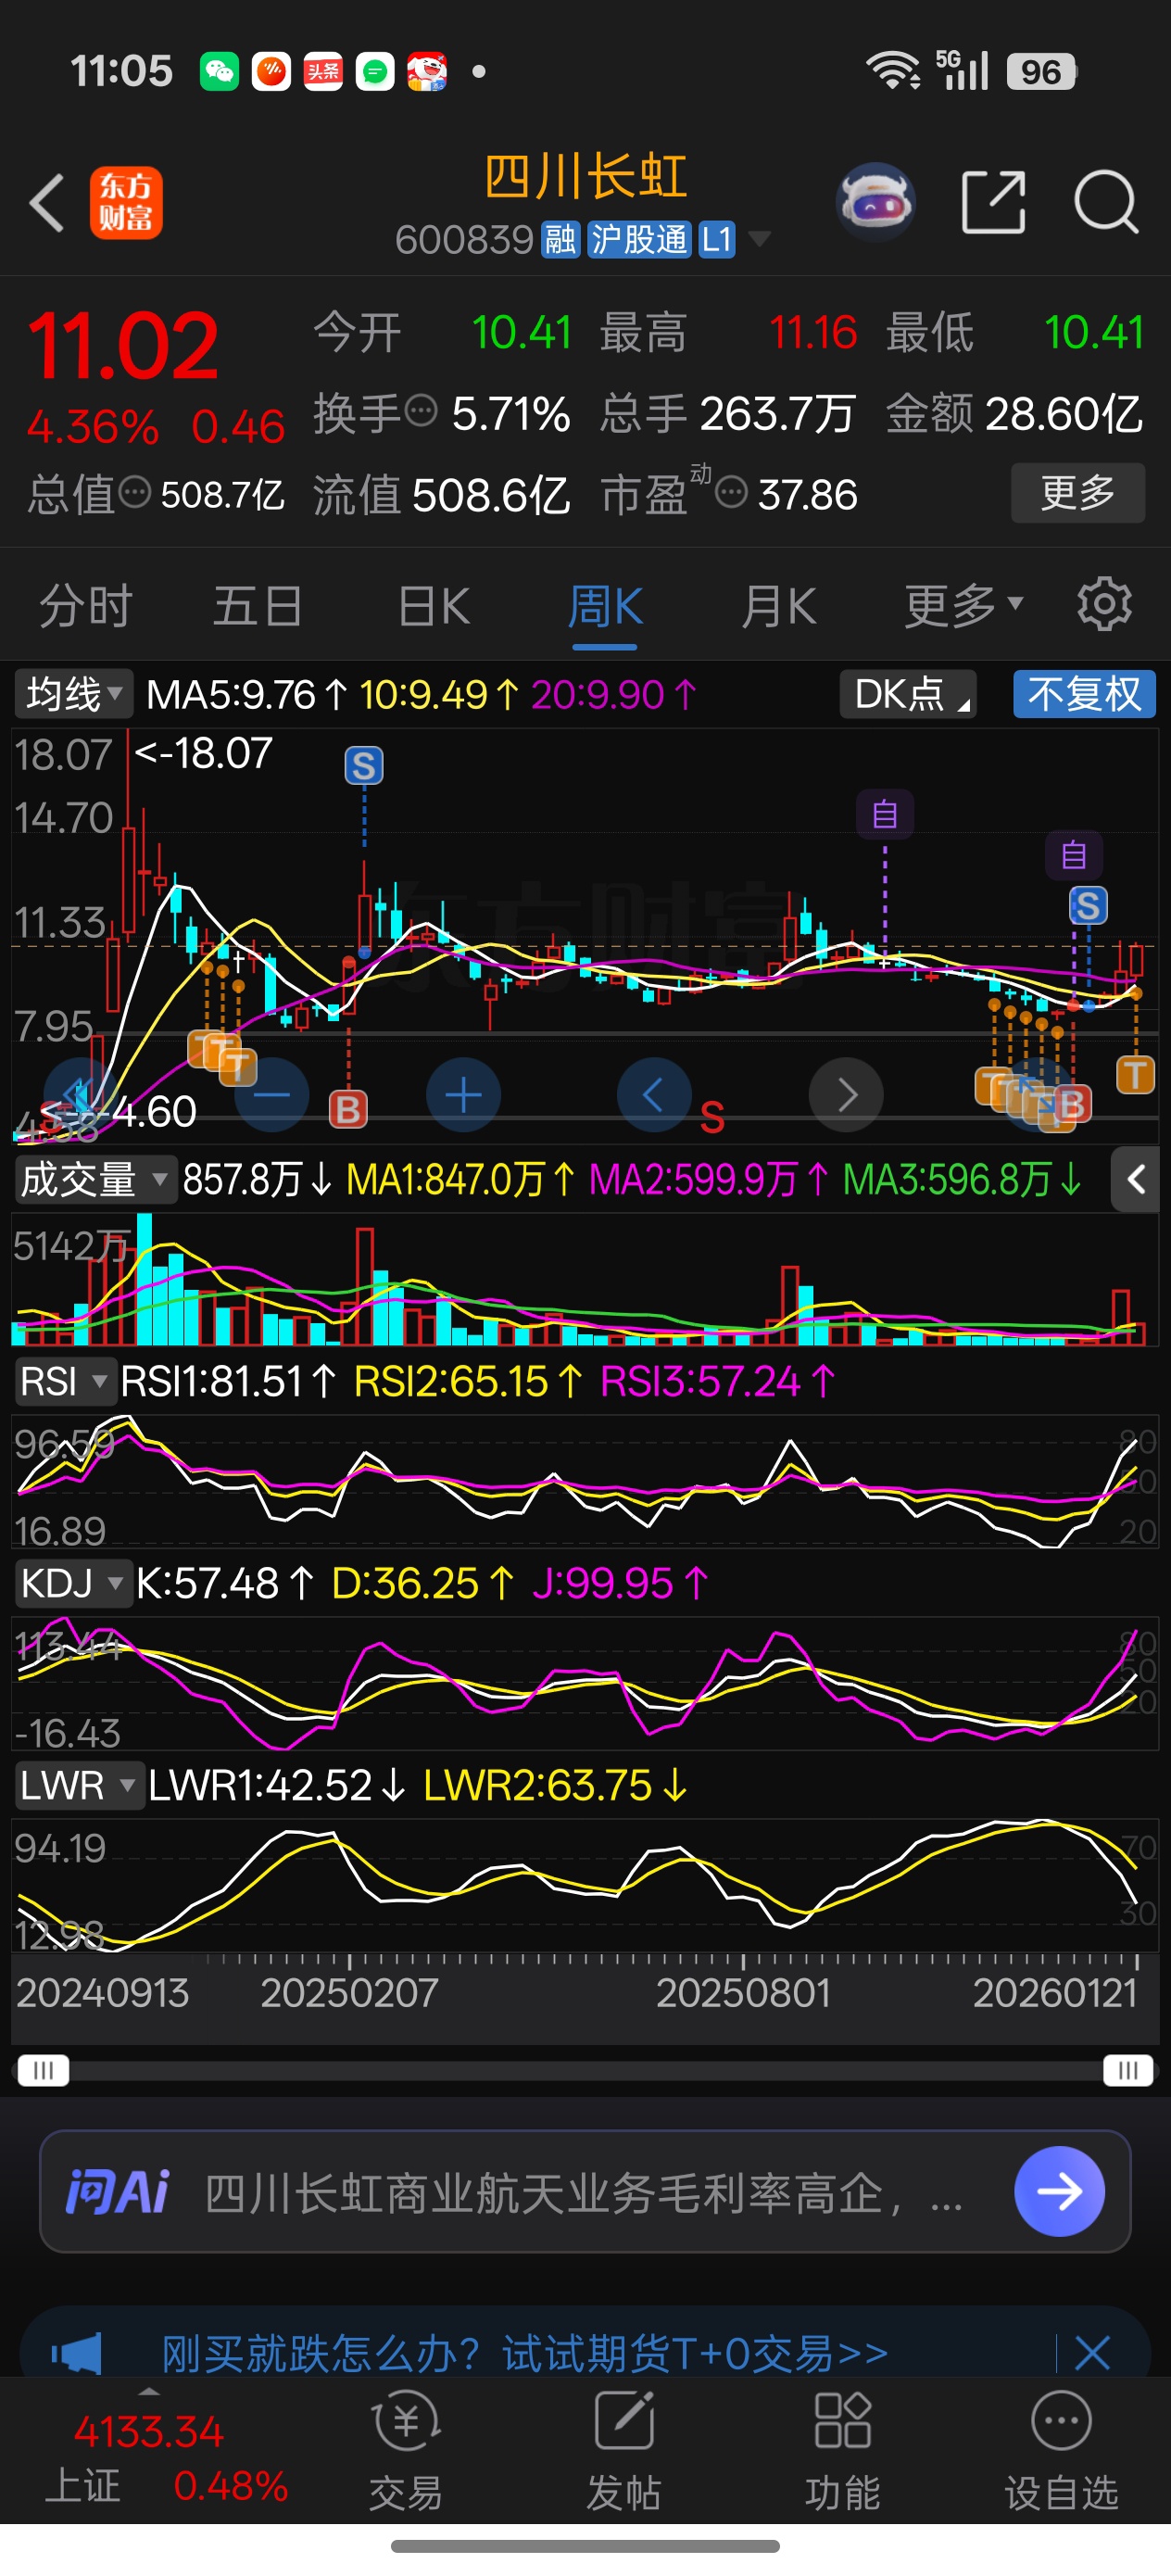Tap 设自选 watchlist icon
Viewport: 1171px width, 2576px height.
1061,2449
